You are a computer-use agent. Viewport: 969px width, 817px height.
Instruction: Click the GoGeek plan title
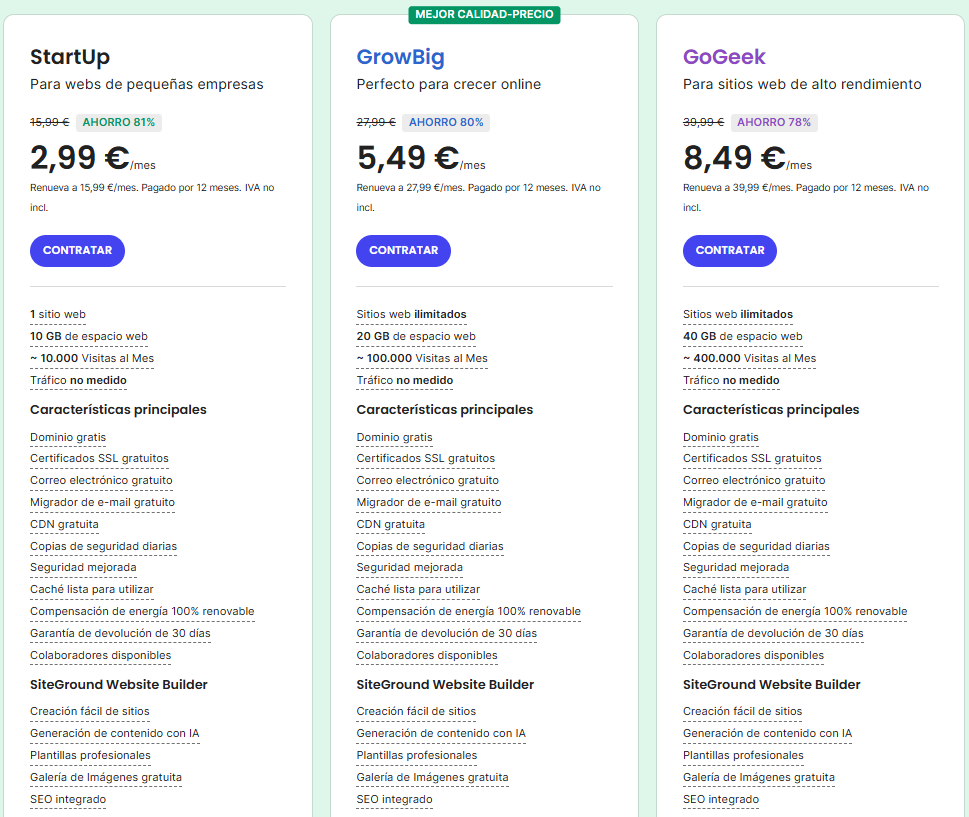pos(724,57)
